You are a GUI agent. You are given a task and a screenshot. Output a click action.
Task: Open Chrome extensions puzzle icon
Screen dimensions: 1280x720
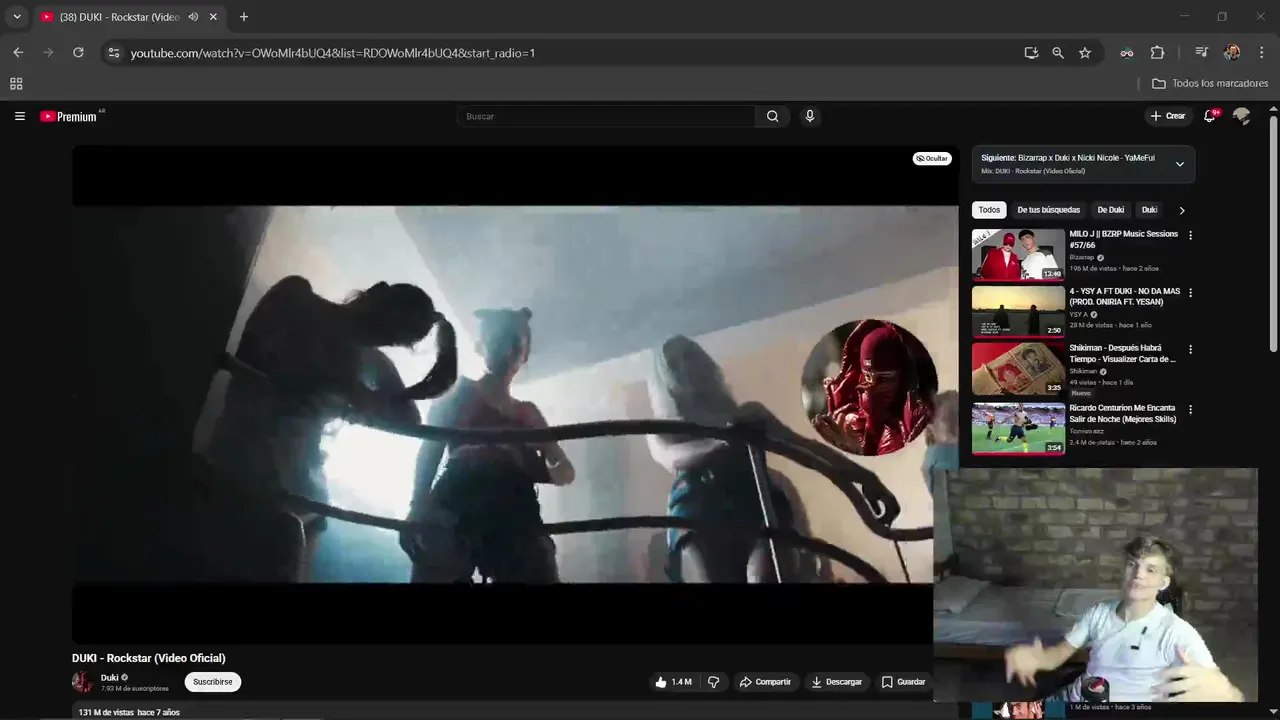pos(1158,53)
